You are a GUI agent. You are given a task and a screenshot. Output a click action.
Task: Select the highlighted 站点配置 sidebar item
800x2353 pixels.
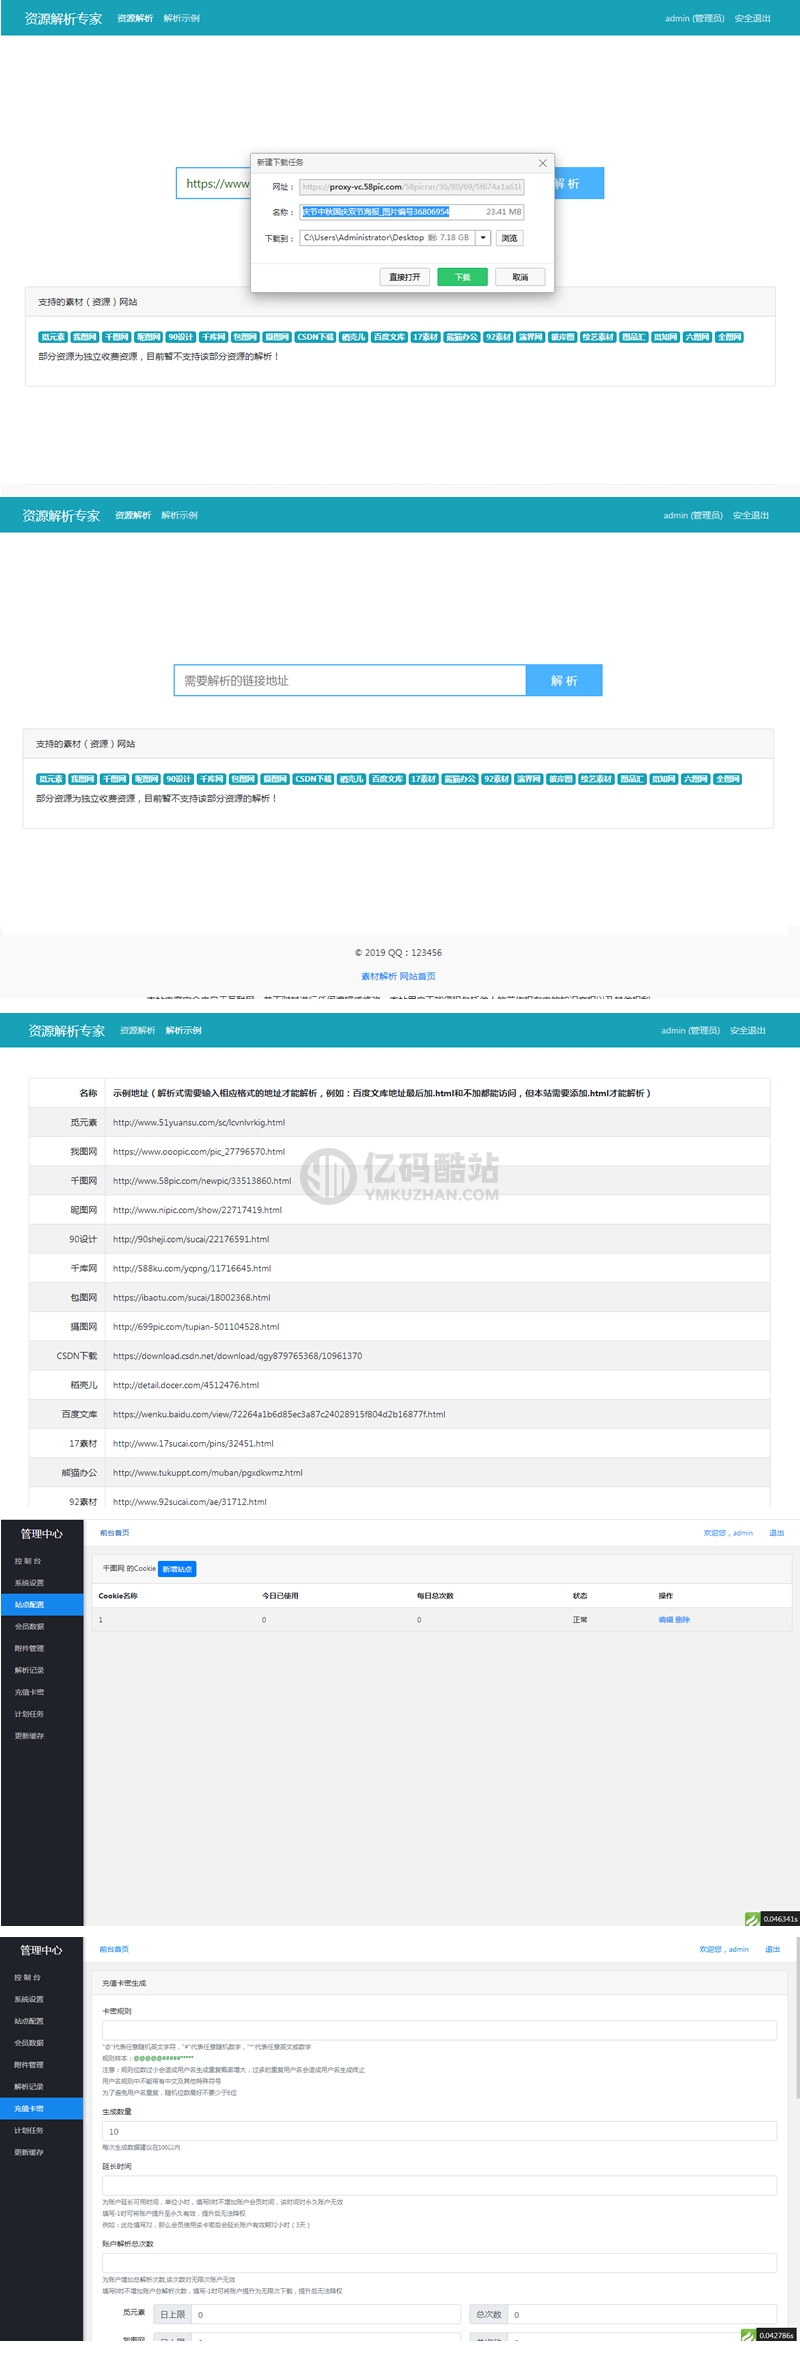pos(42,1604)
